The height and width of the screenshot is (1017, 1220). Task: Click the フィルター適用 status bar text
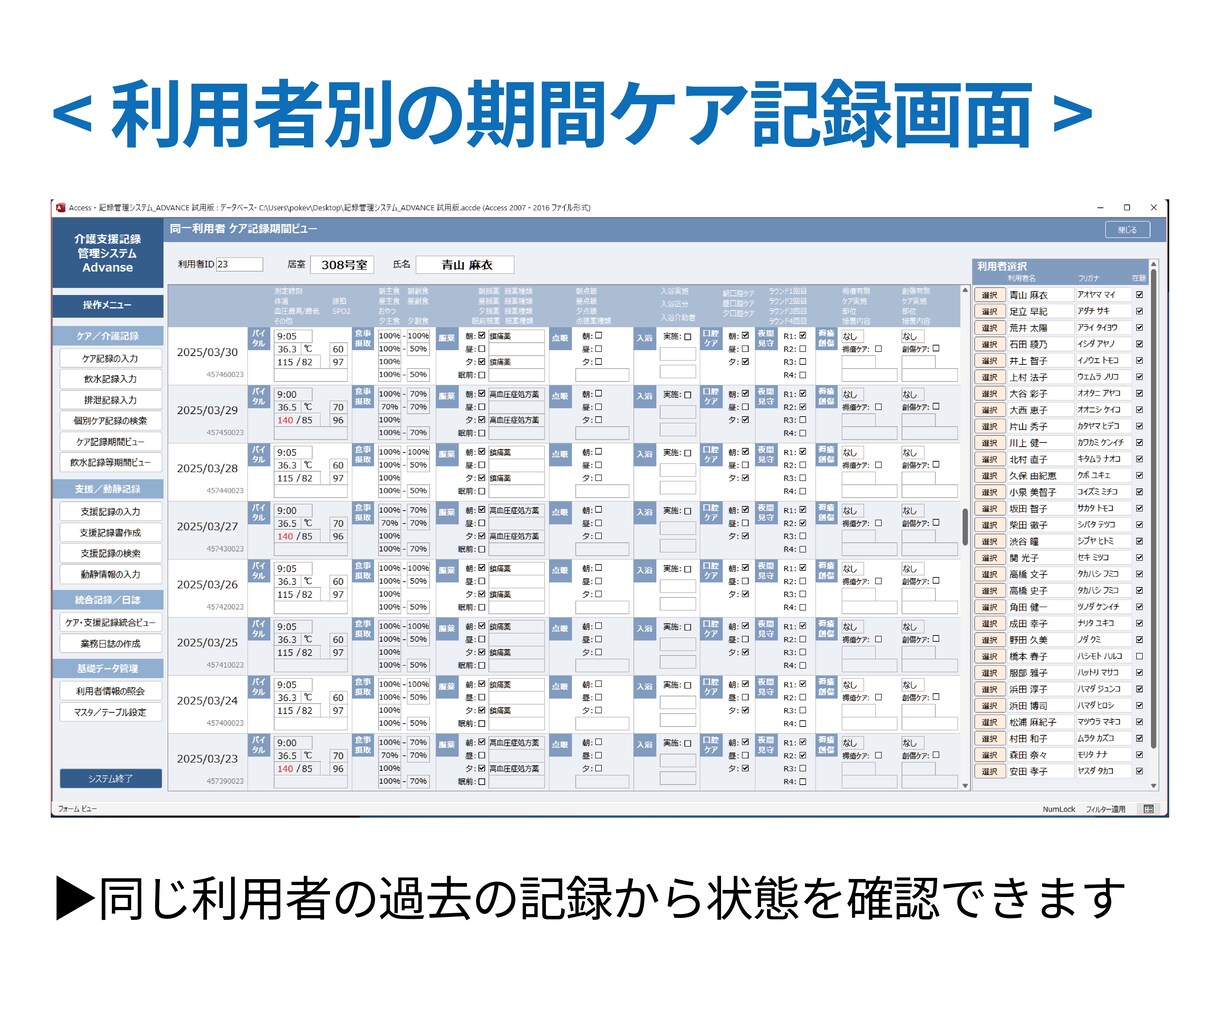1106,809
